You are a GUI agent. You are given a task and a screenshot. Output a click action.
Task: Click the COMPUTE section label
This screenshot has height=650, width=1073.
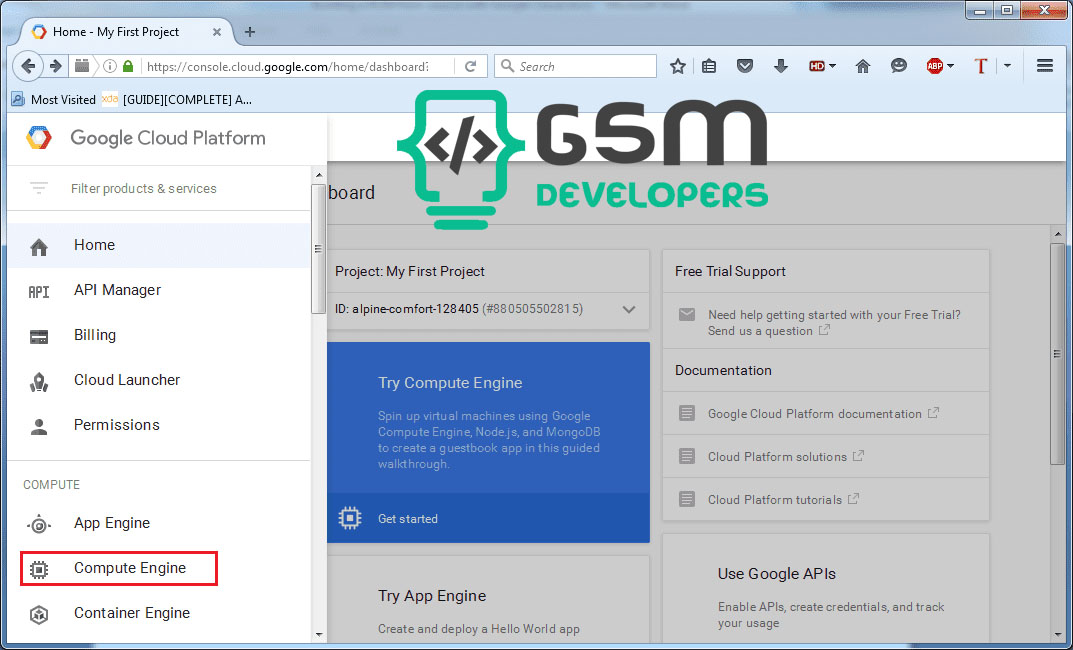point(51,485)
